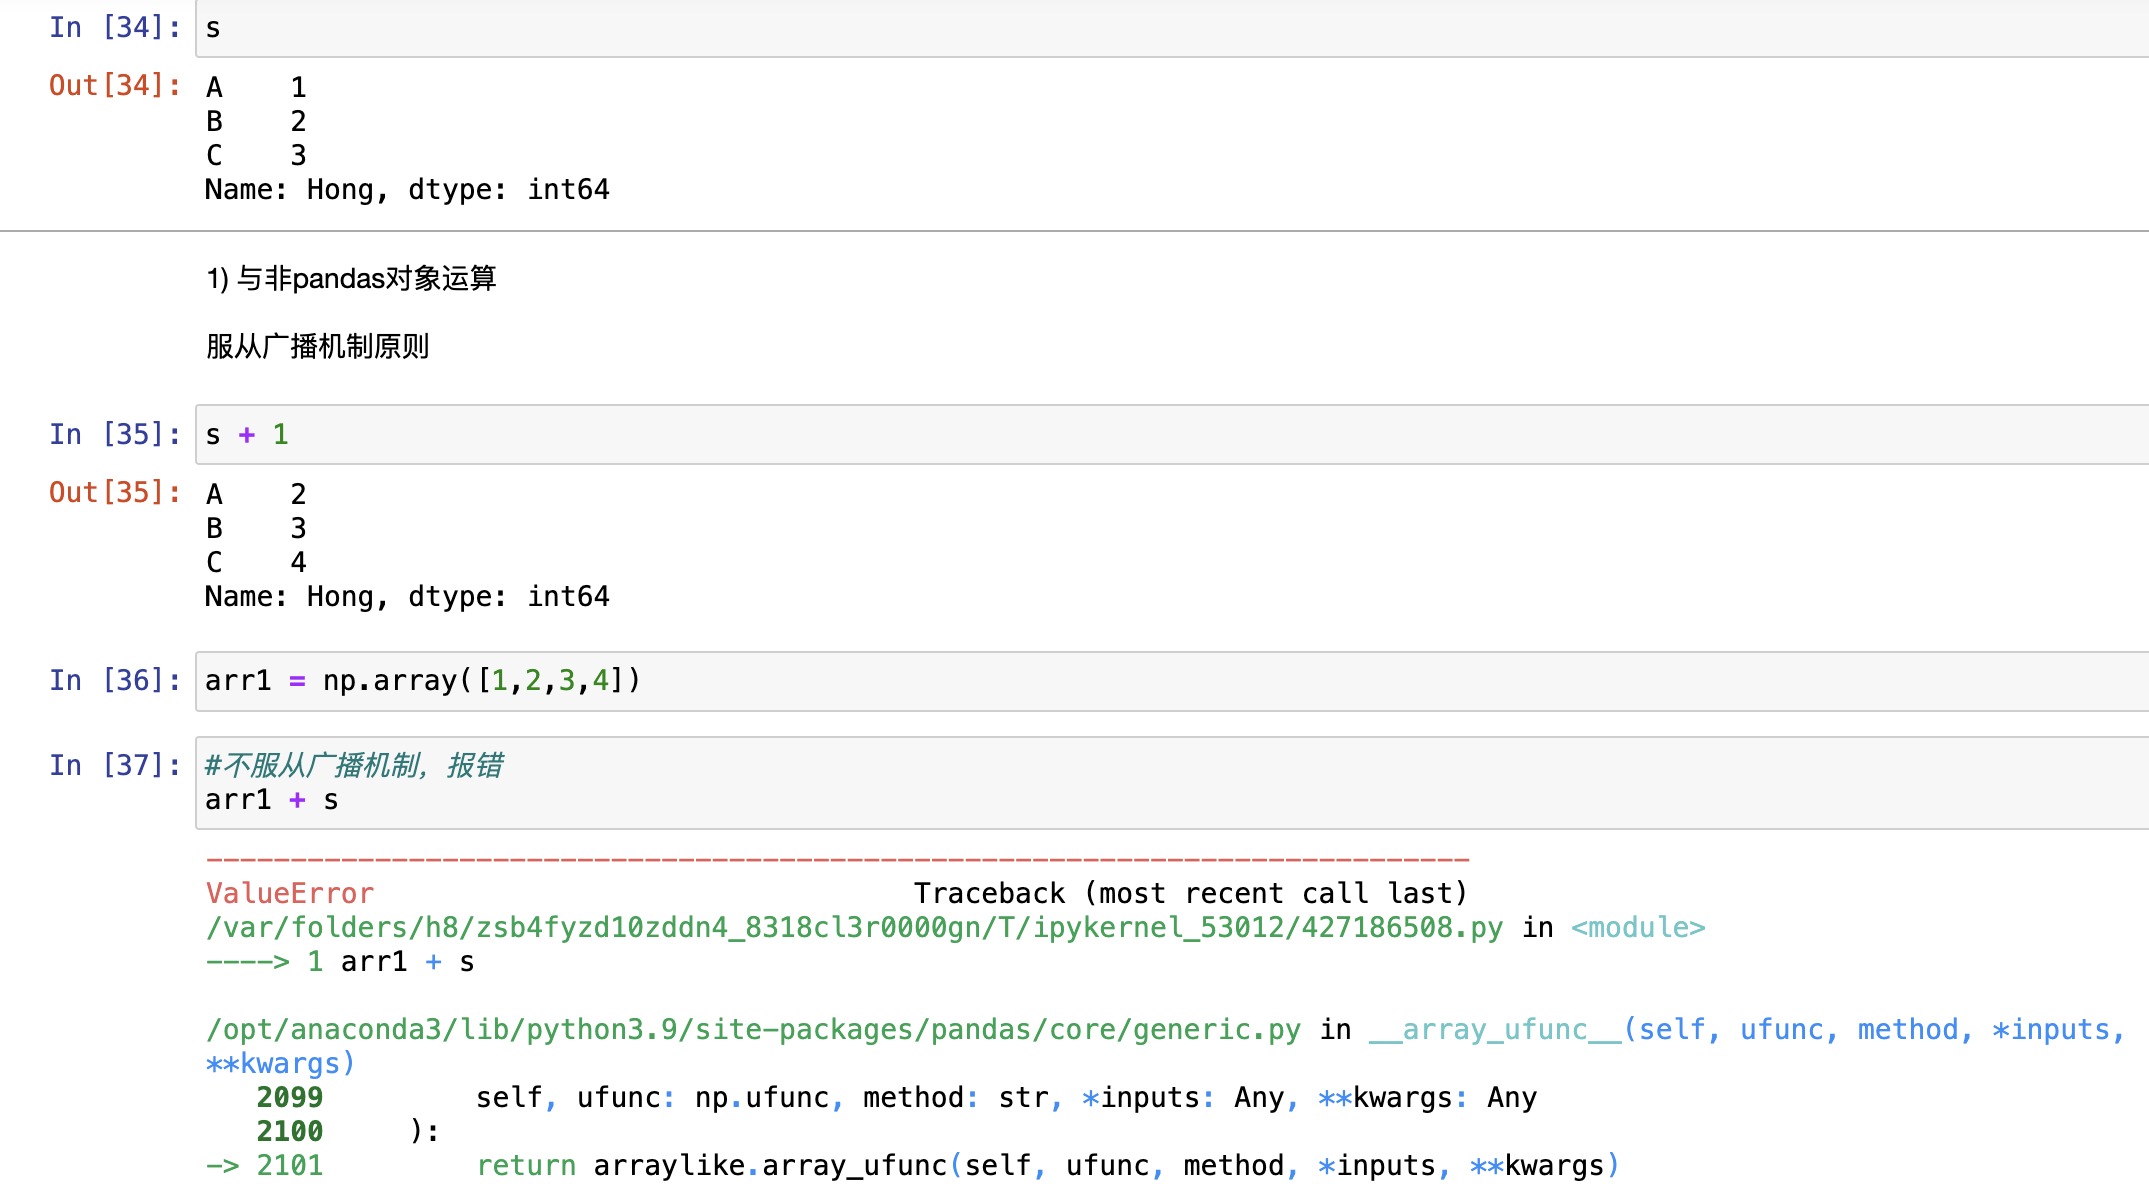Image resolution: width=2149 pixels, height=1187 pixels.
Task: Click 'Traceback (most recent call last)' text
Action: [x=1190, y=894]
